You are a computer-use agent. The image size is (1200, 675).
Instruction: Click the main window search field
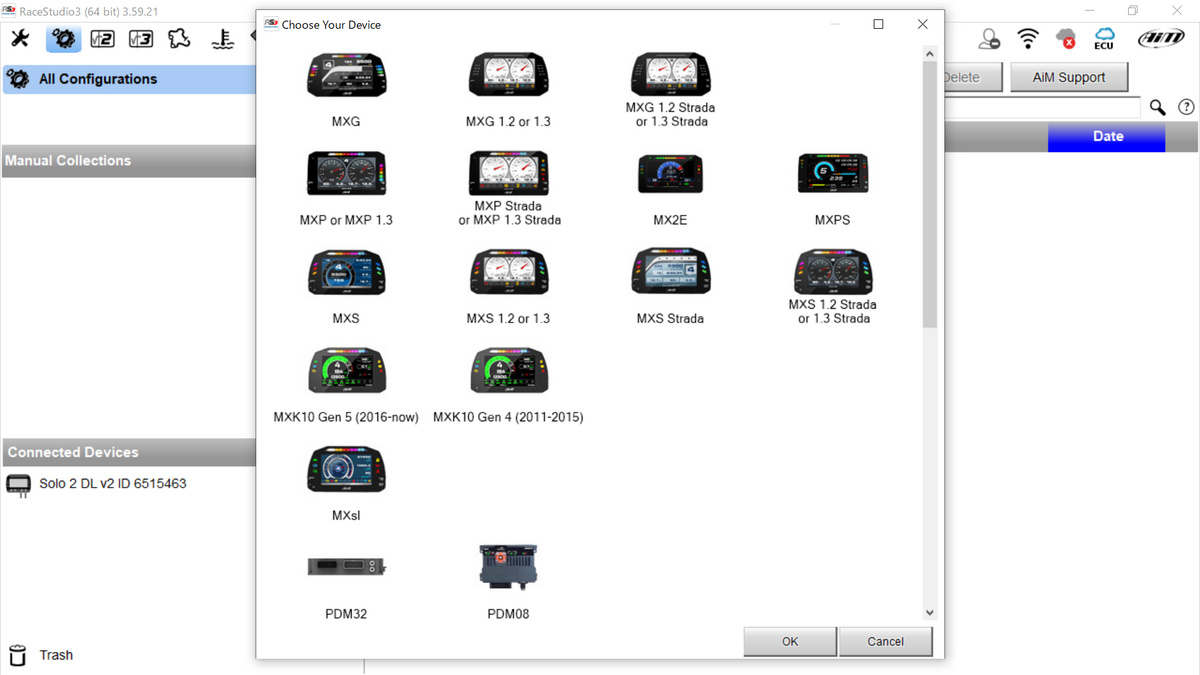(x=1042, y=107)
